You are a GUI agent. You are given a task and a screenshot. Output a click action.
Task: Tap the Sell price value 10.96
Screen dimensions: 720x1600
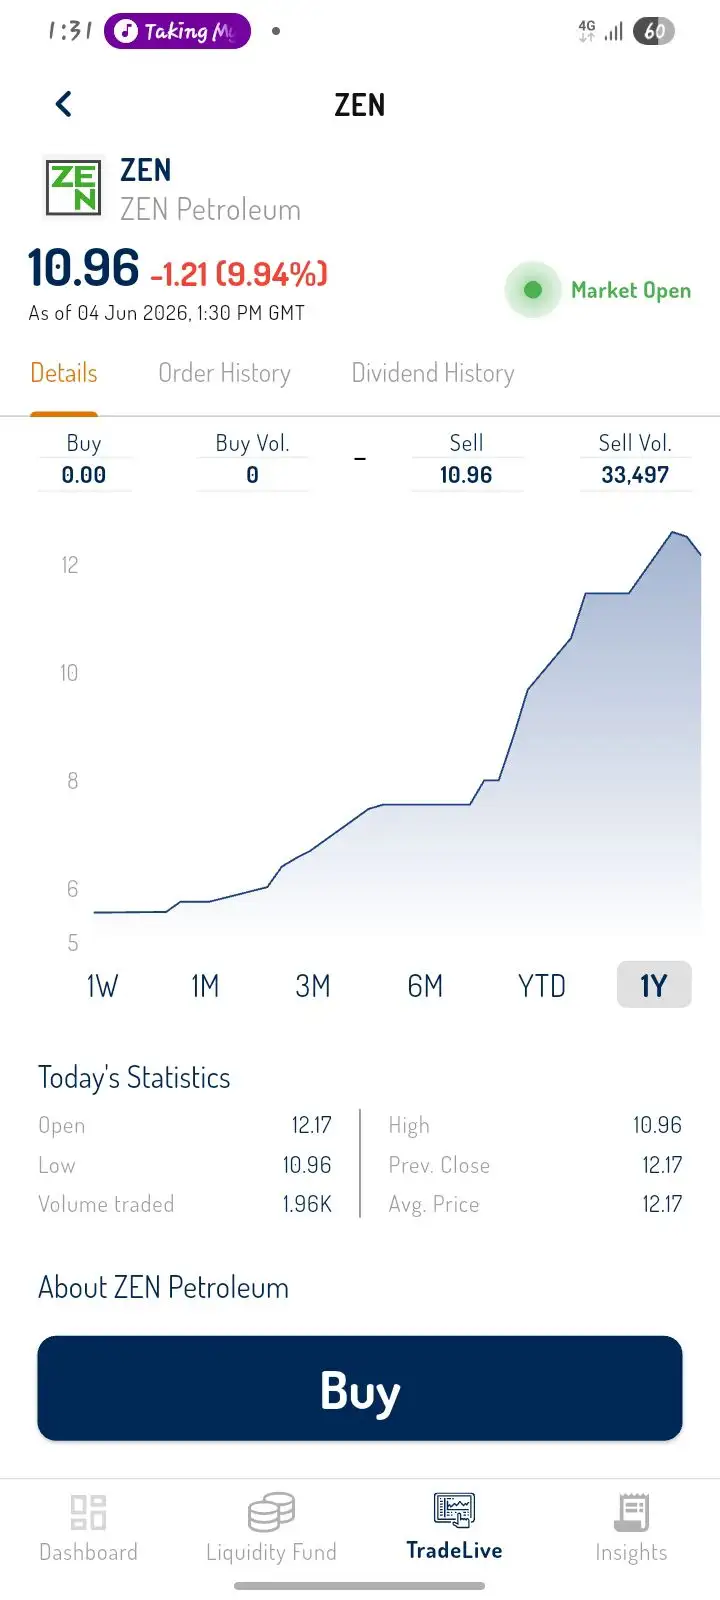[x=466, y=475]
